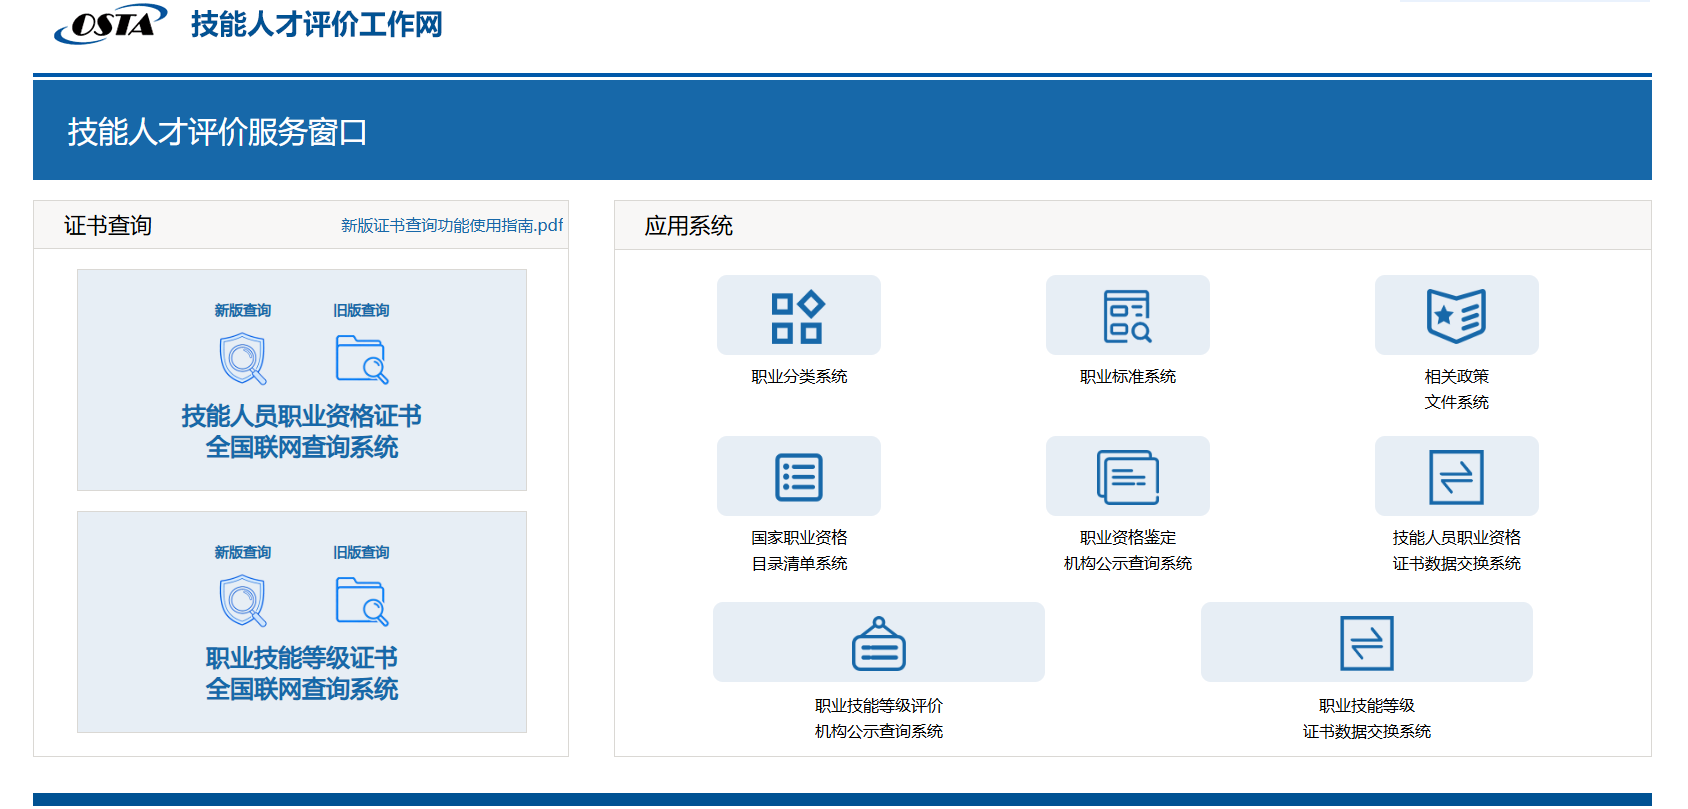The height and width of the screenshot is (809, 1688).
Task: Click the OSTA logo in the header
Action: pyautogui.click(x=110, y=24)
